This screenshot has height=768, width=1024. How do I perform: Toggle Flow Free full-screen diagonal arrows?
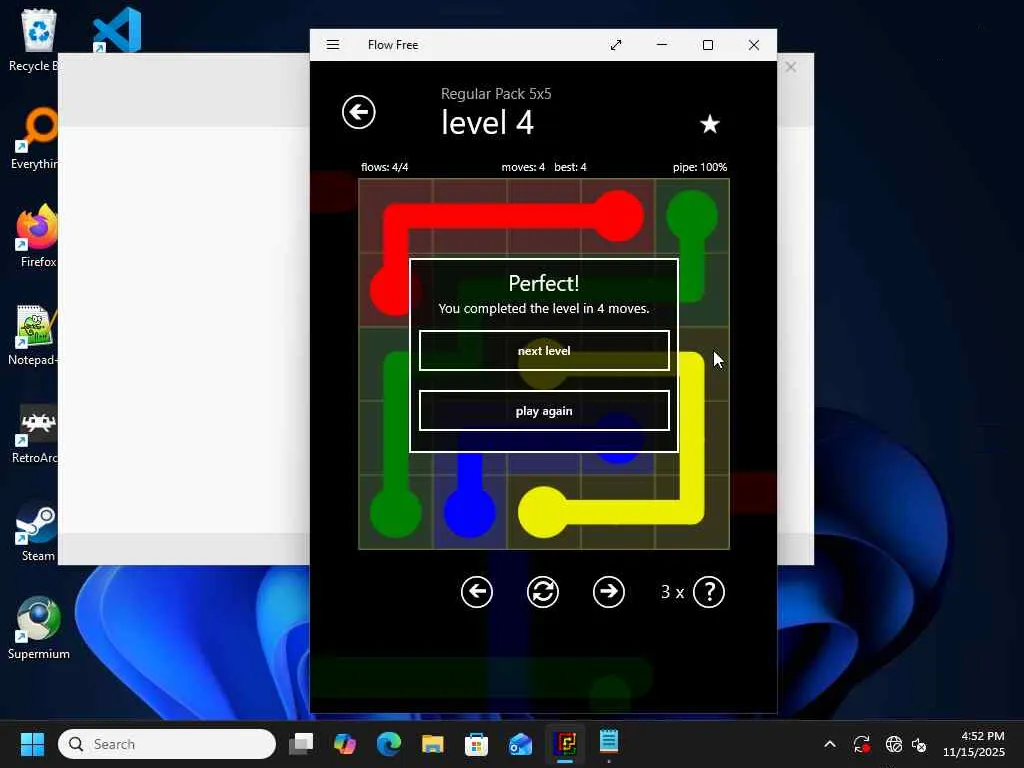coord(616,44)
